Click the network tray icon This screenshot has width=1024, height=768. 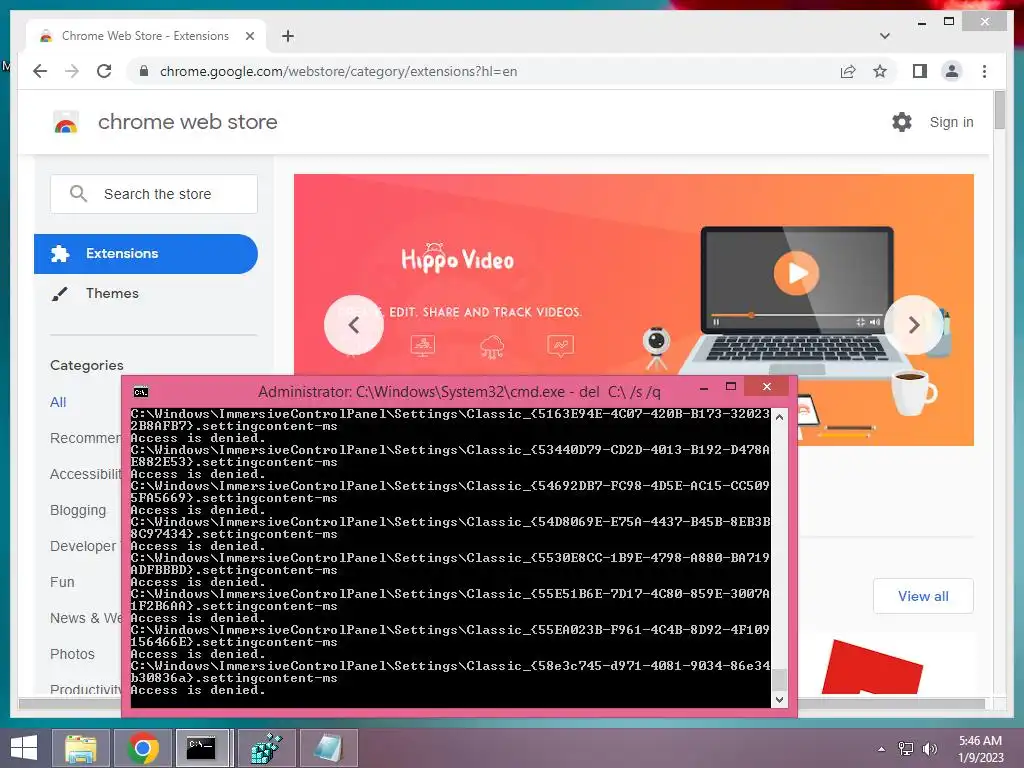905,749
